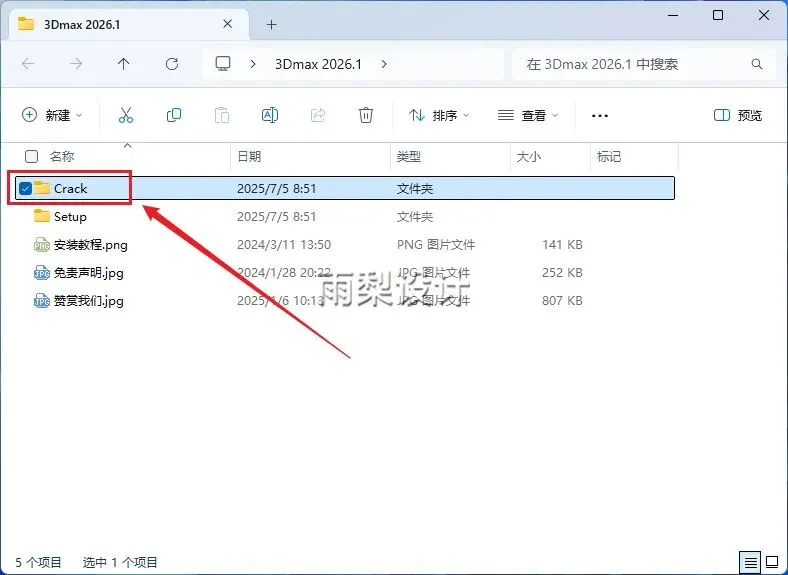
Task: Go forward with the right arrow
Action: pyautogui.click(x=76, y=64)
